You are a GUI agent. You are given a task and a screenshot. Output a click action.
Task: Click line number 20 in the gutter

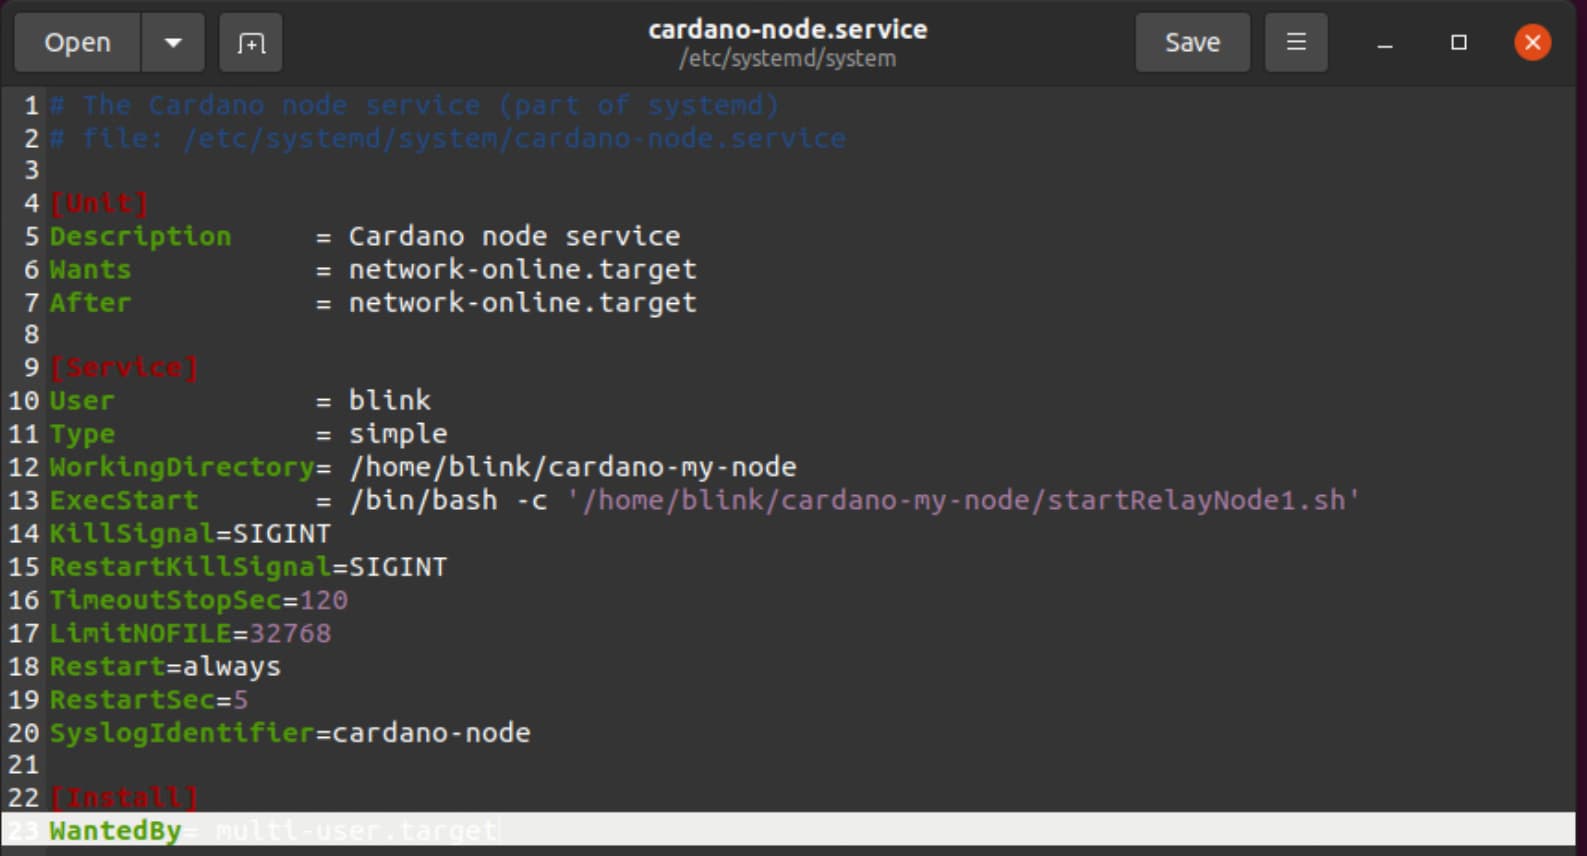click(x=24, y=733)
